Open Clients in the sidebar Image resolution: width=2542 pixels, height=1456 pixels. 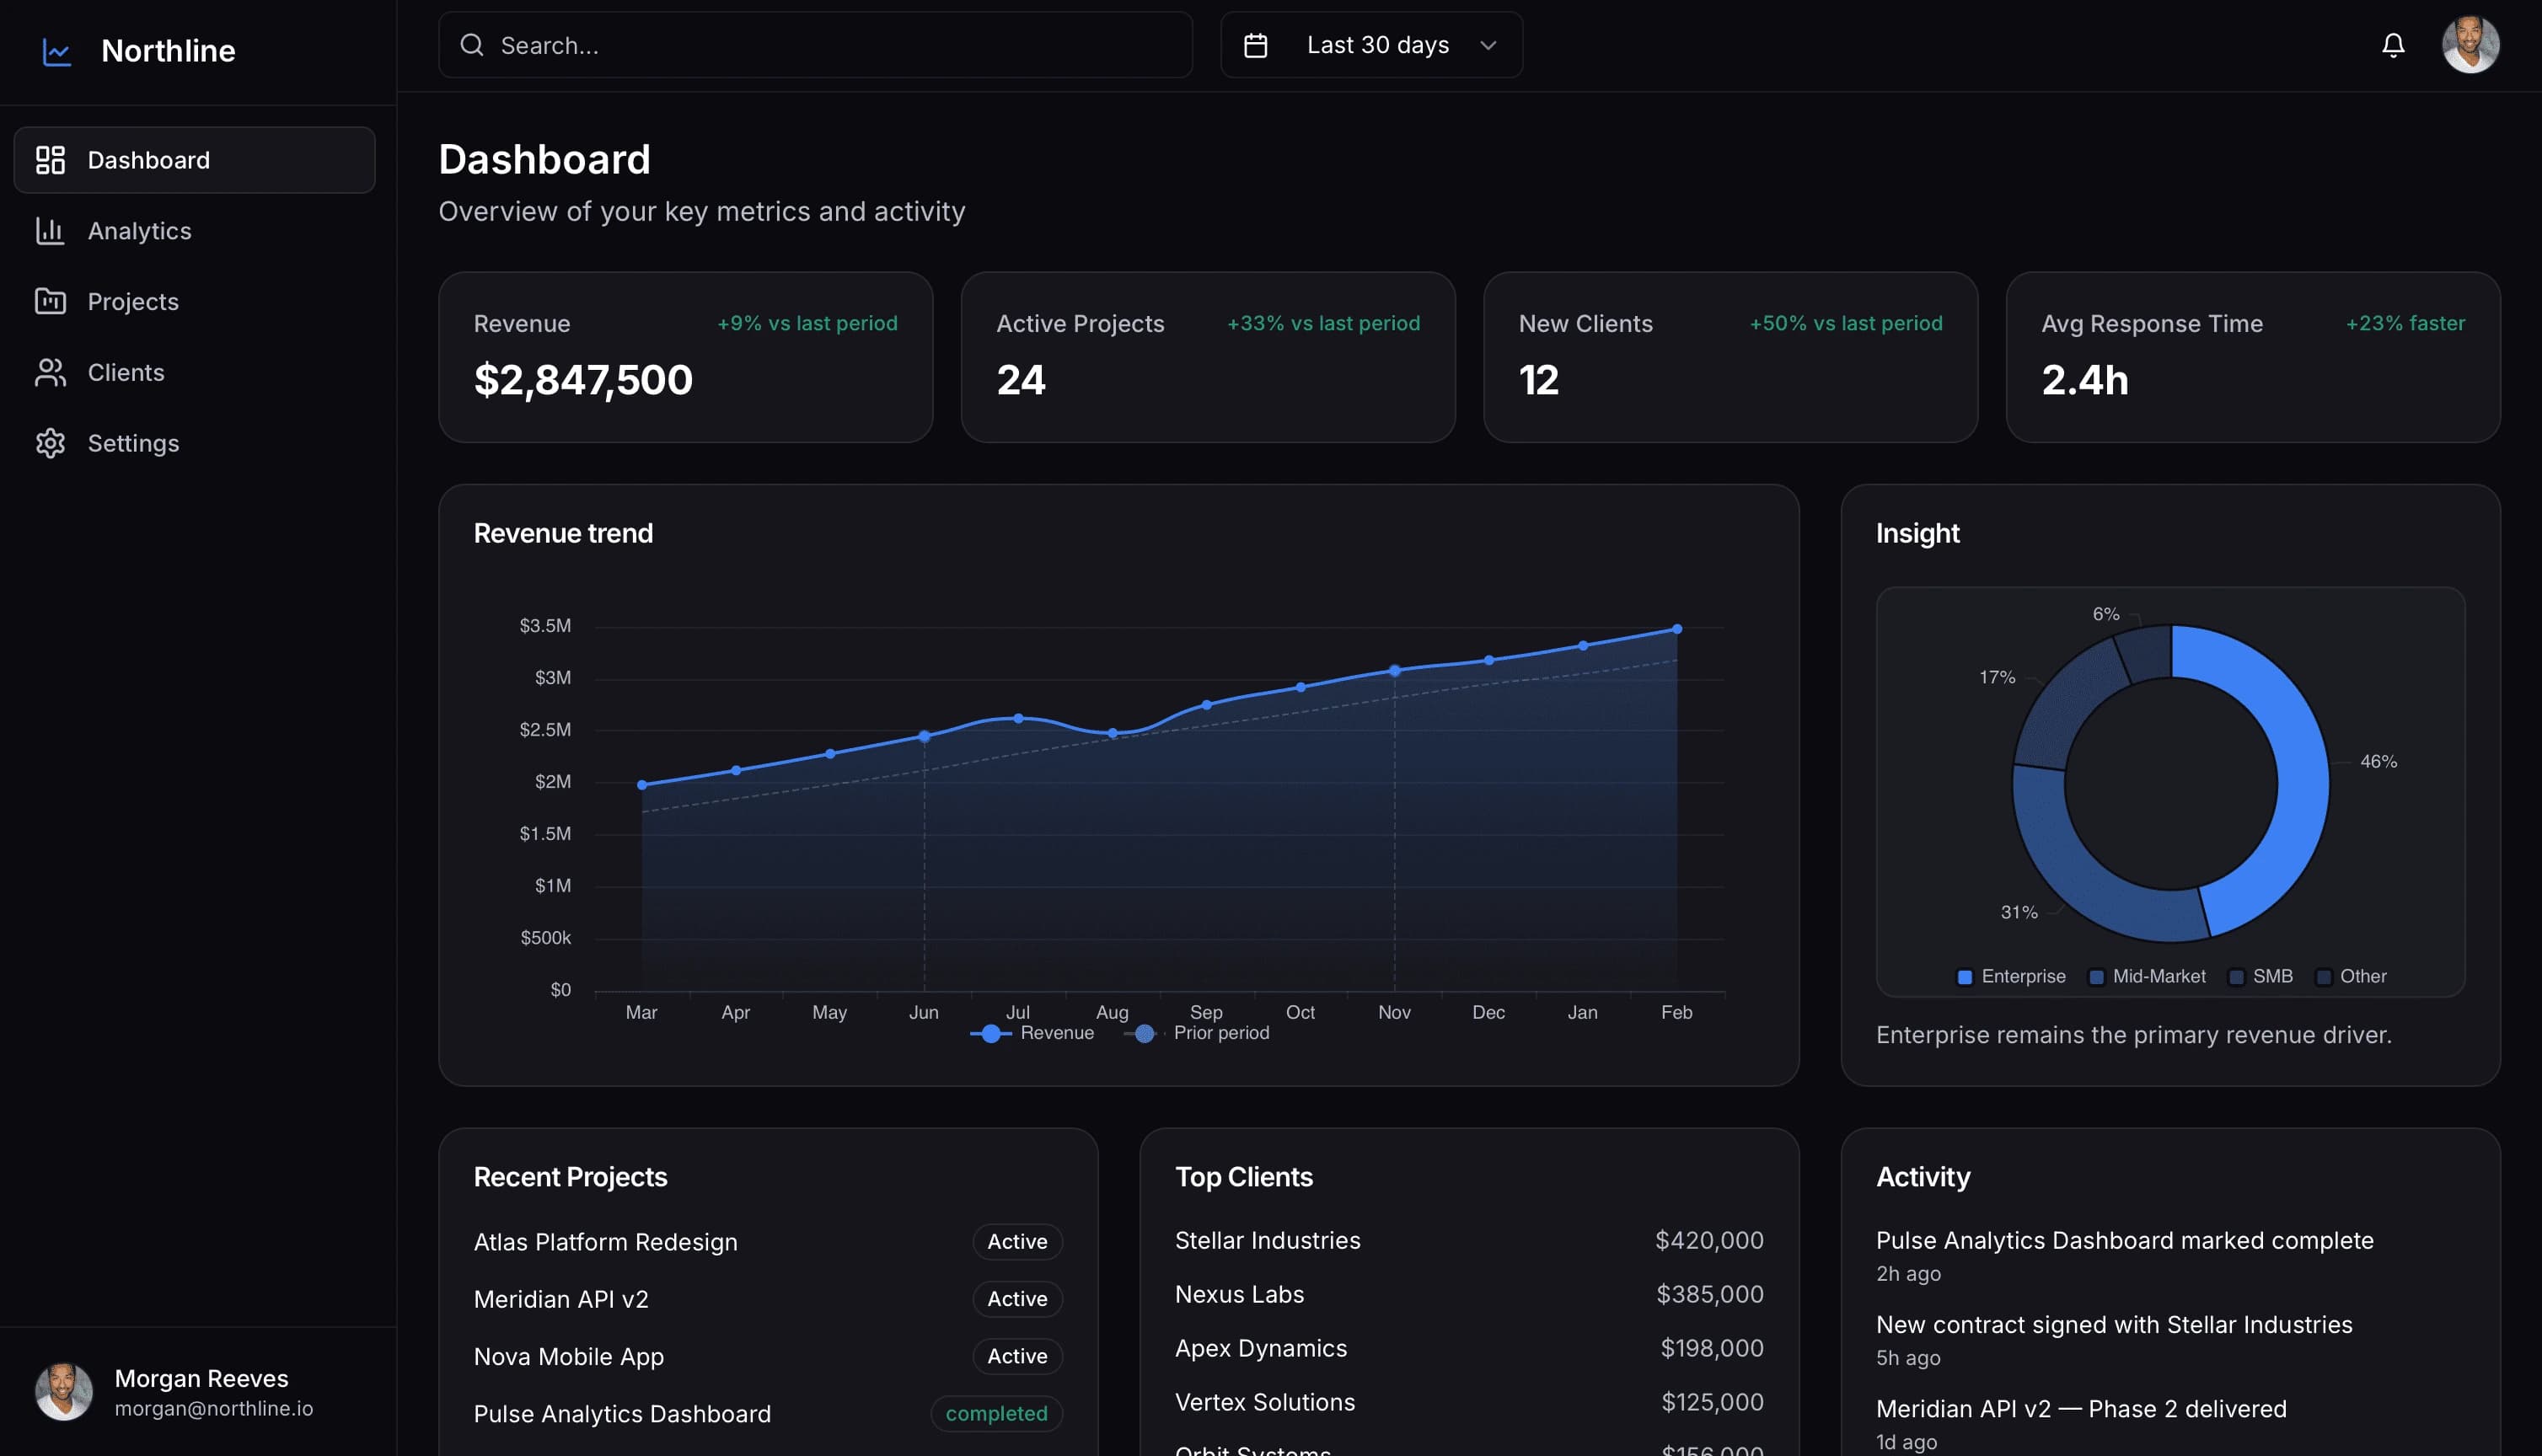(x=195, y=373)
